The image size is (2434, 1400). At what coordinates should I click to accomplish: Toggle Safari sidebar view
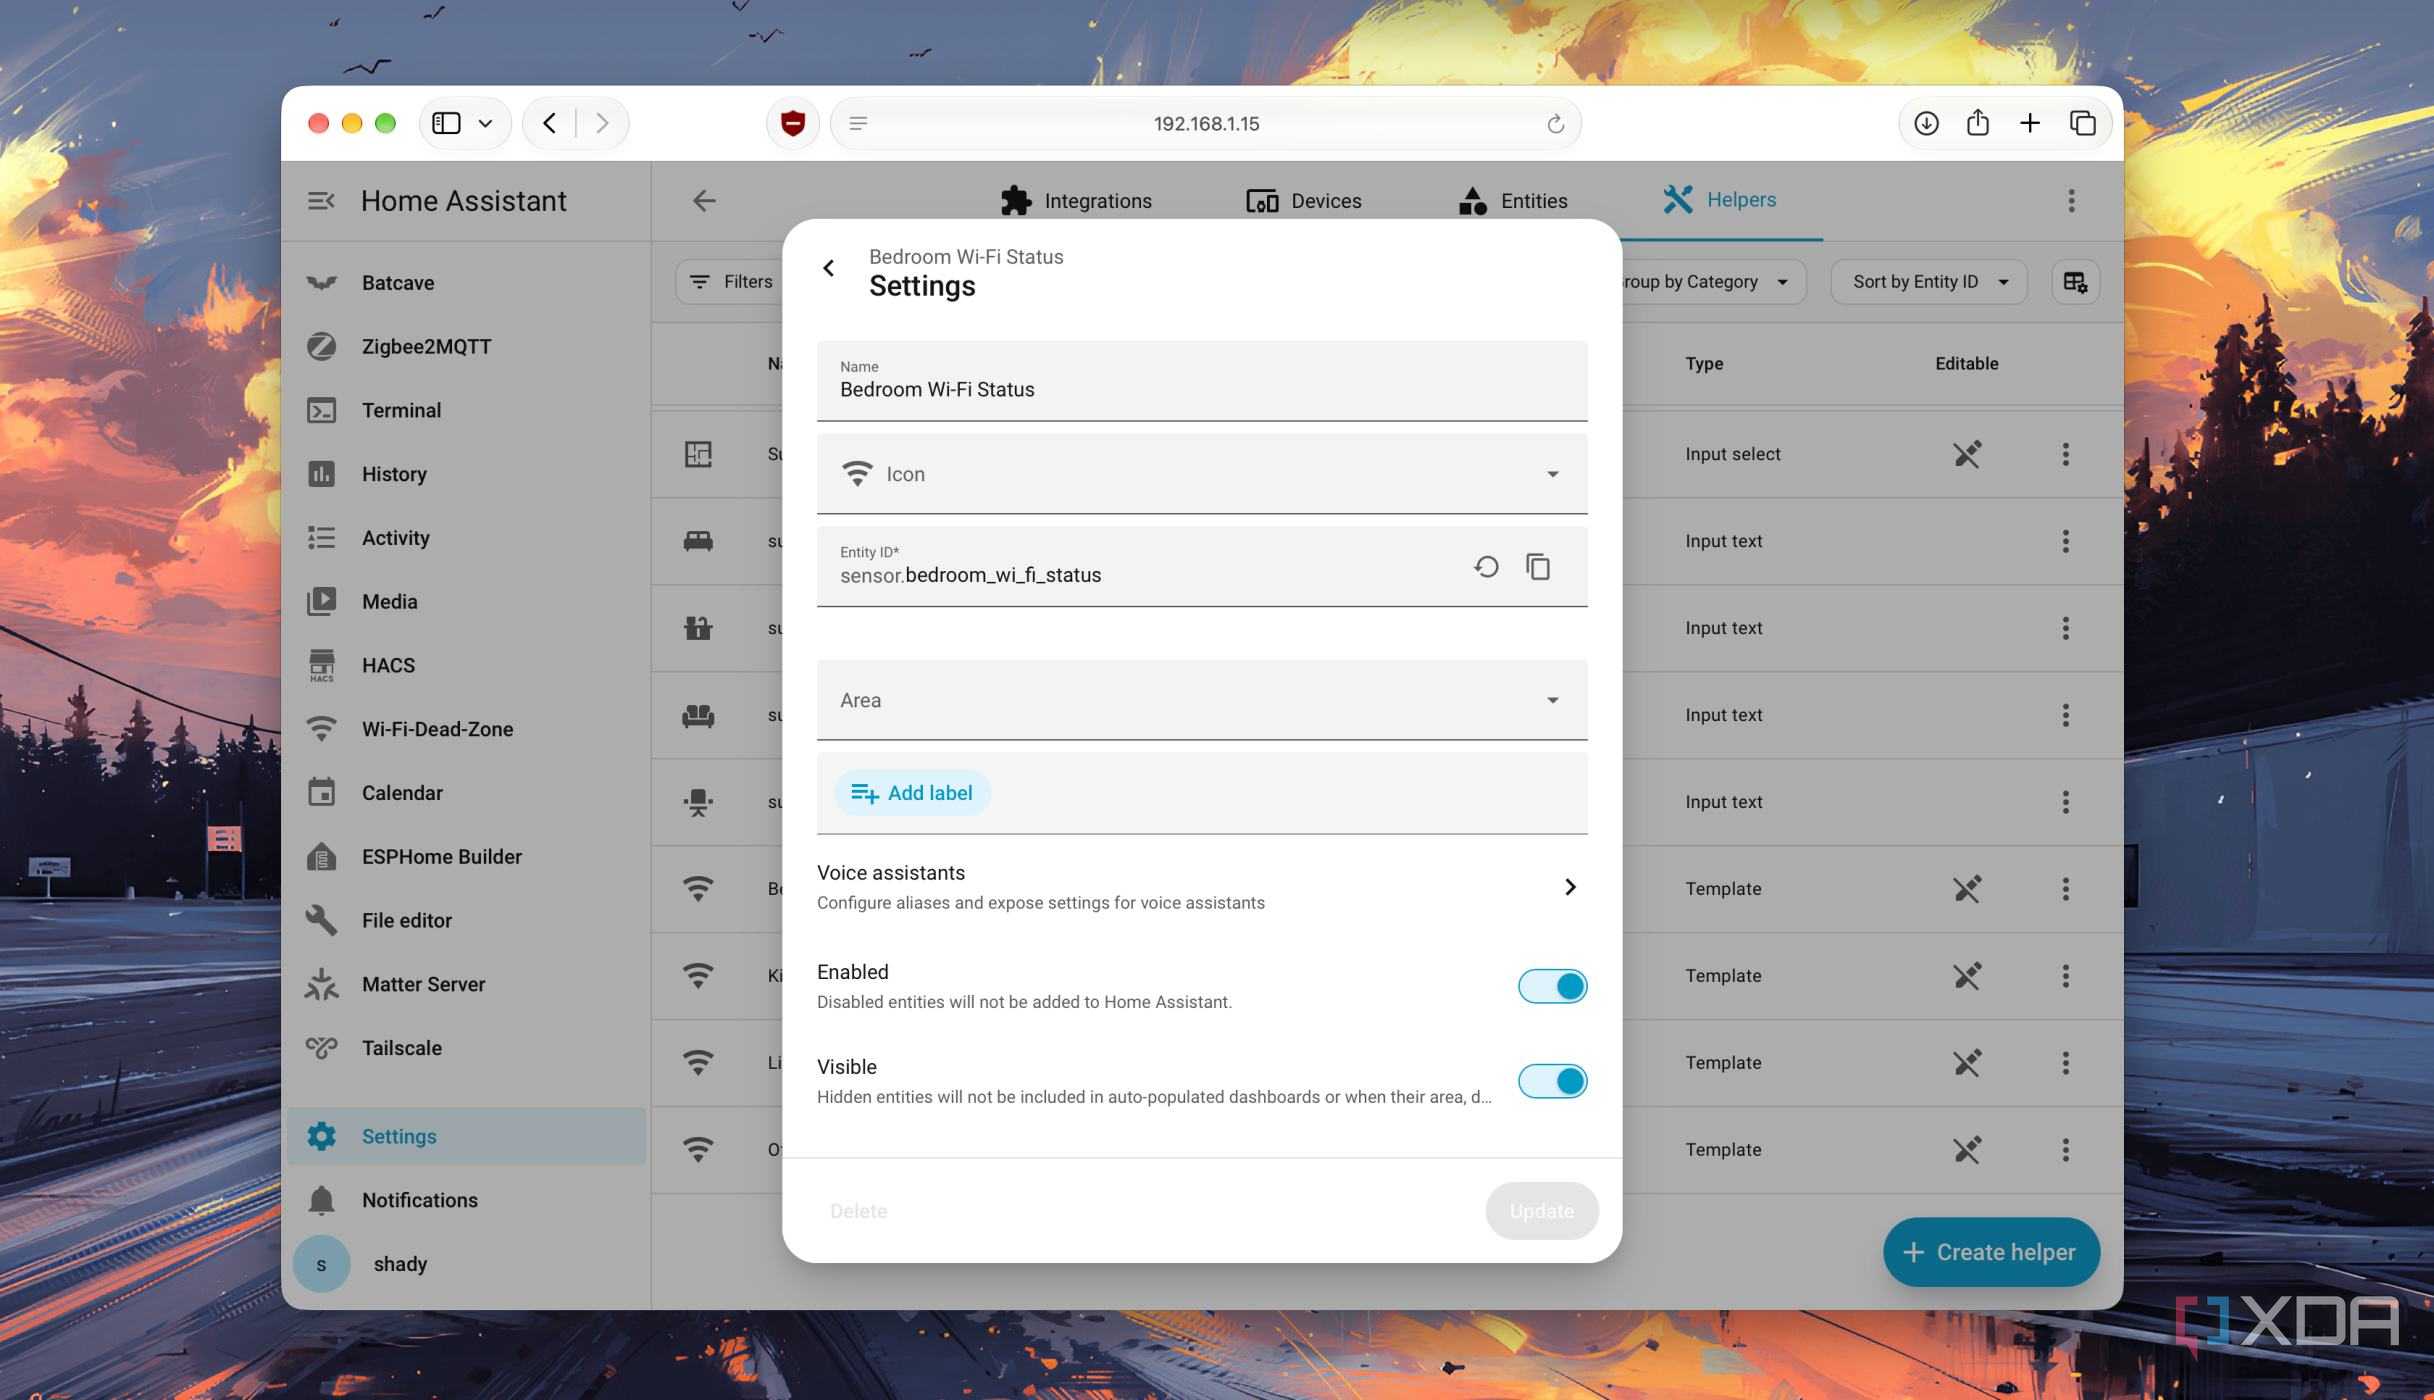[446, 124]
